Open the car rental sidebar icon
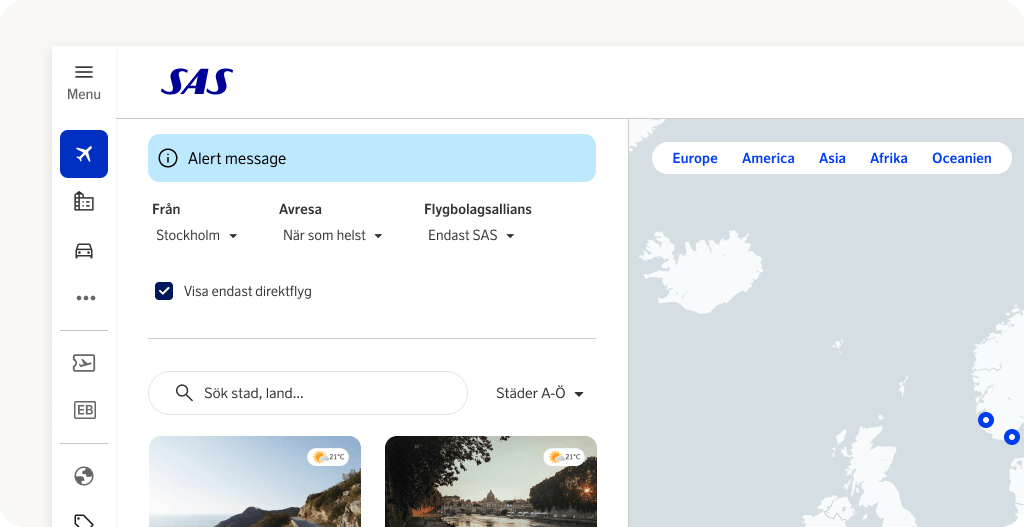 84,250
